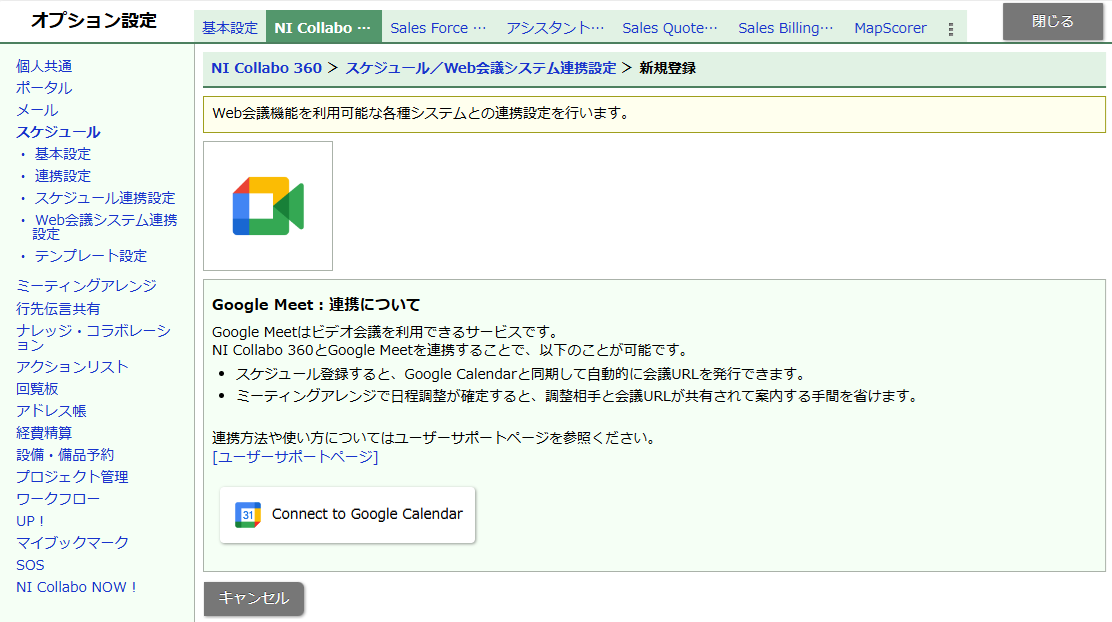Open the Sales Quote tab
This screenshot has height=622, width=1112.
click(670, 28)
